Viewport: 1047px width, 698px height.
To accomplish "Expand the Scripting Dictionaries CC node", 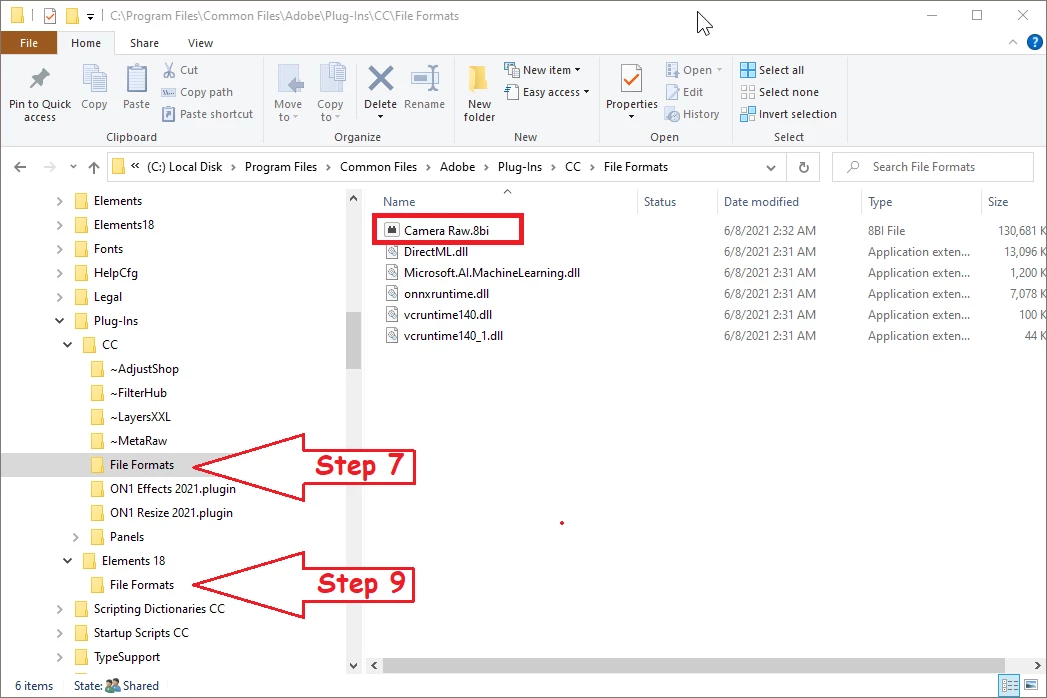I will [59, 609].
